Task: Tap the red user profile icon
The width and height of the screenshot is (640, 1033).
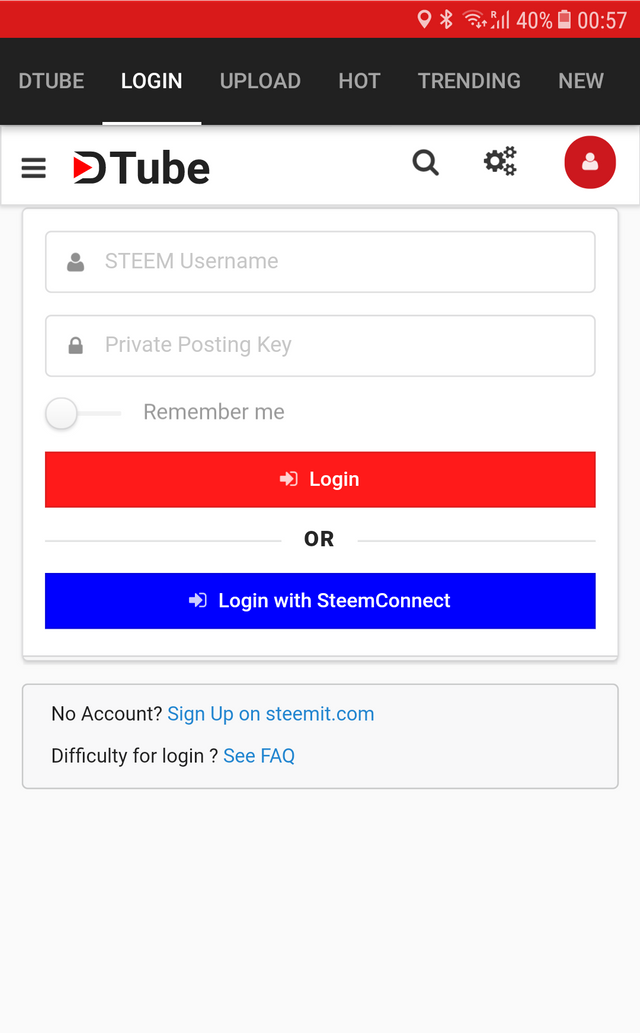Action: point(590,162)
